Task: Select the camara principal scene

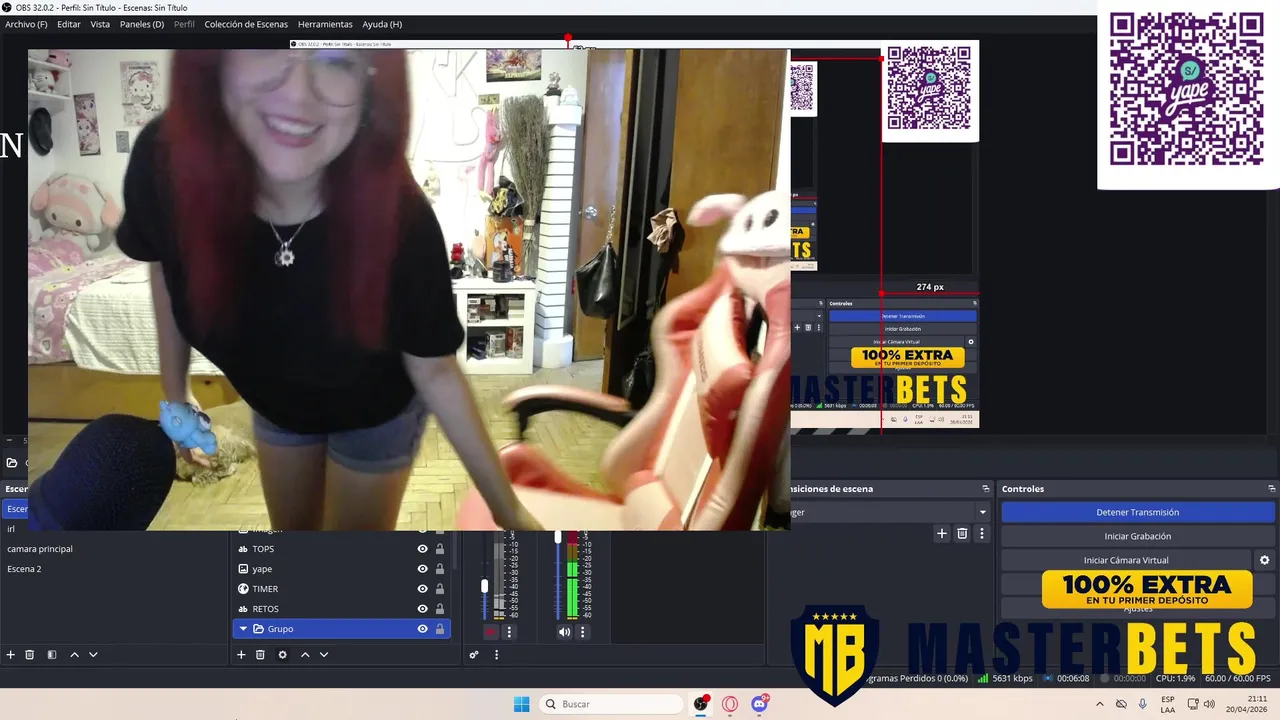Action: click(x=115, y=549)
